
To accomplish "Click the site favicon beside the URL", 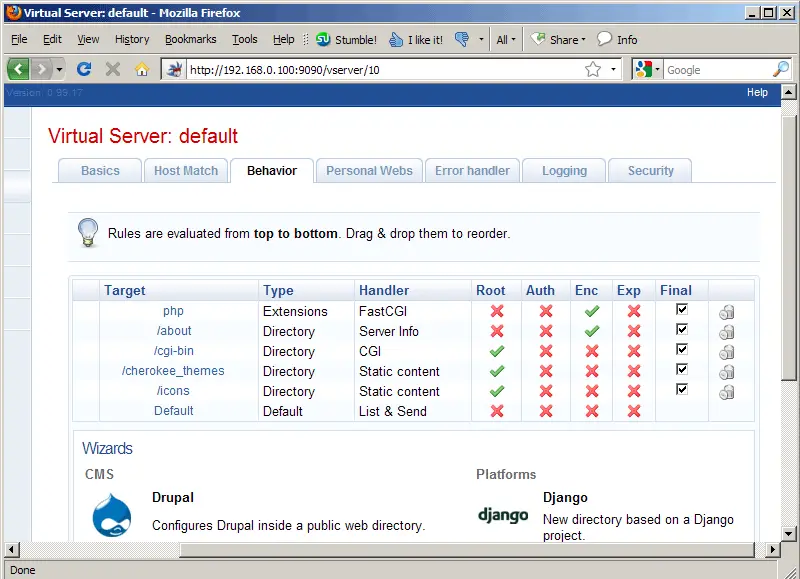I will pyautogui.click(x=174, y=69).
